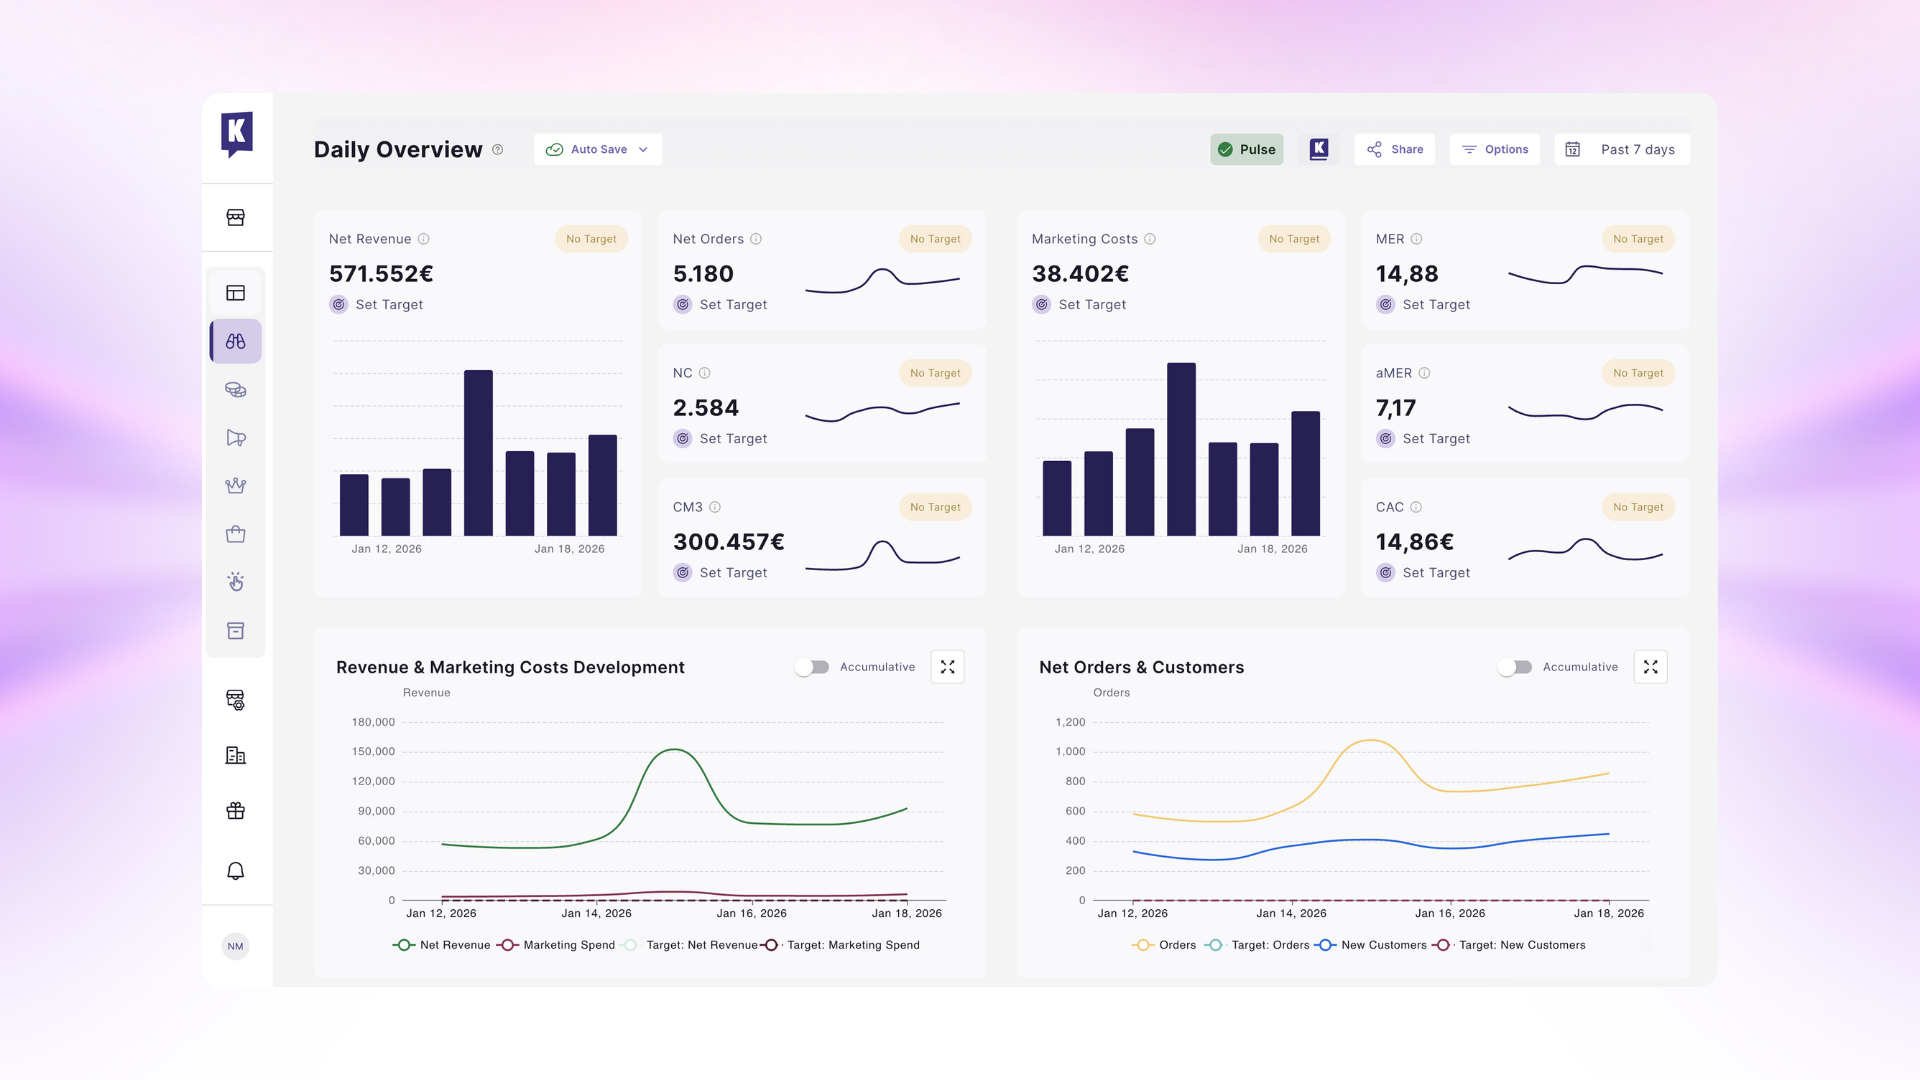Toggle Accumulative for Net Orders & Customers
The height and width of the screenshot is (1080, 1920).
(x=1515, y=667)
